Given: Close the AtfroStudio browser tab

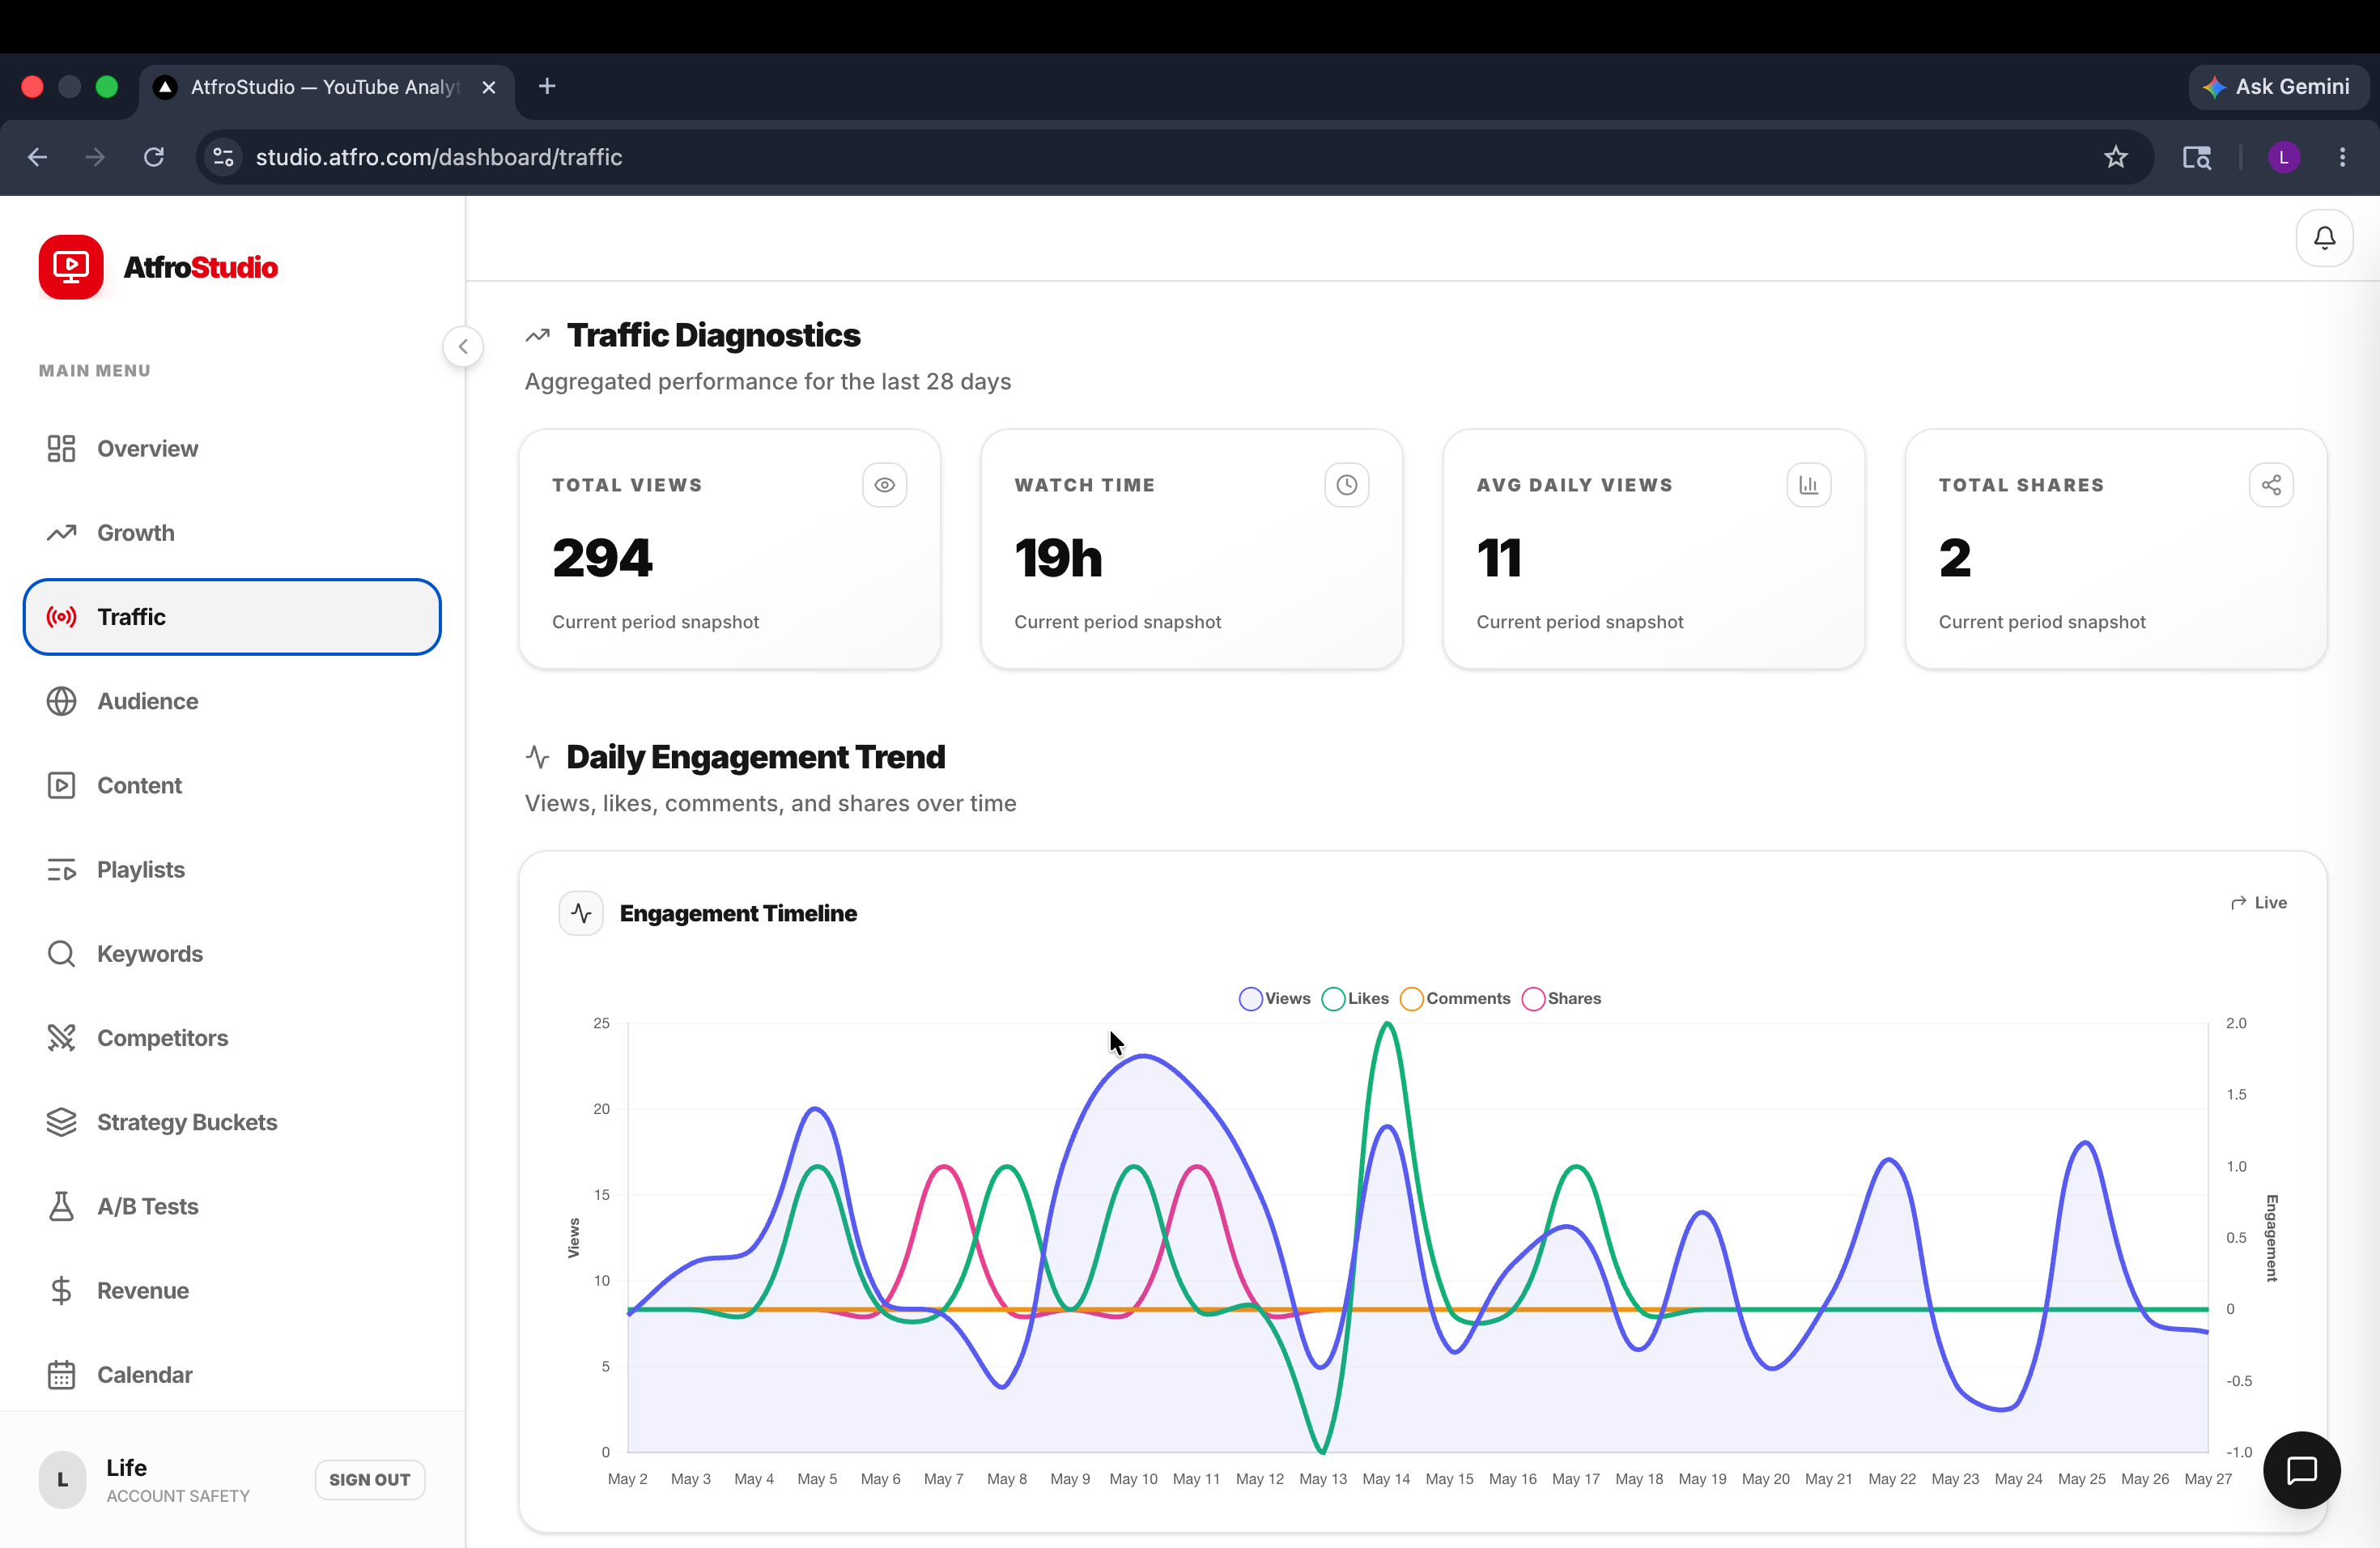Looking at the screenshot, I should [x=489, y=87].
